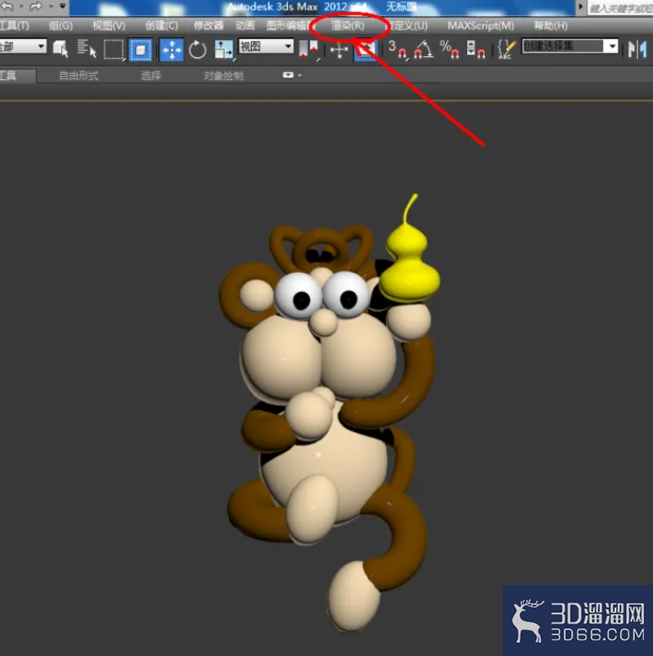
Task: Open the redo history dropdown arrow
Action: [x=51, y=6]
